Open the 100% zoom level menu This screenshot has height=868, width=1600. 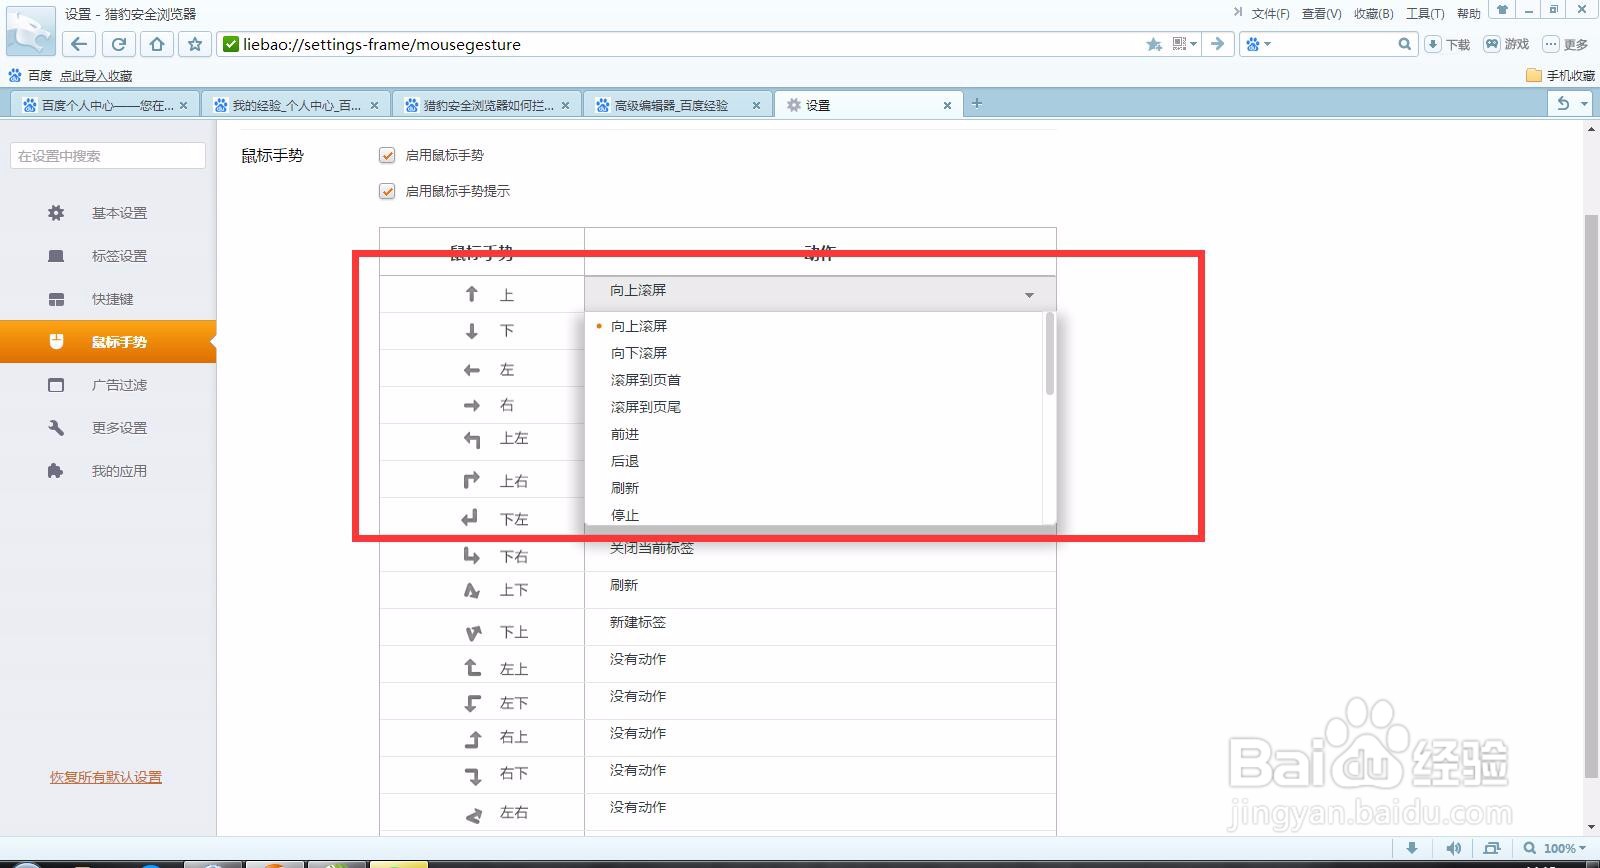point(1556,848)
